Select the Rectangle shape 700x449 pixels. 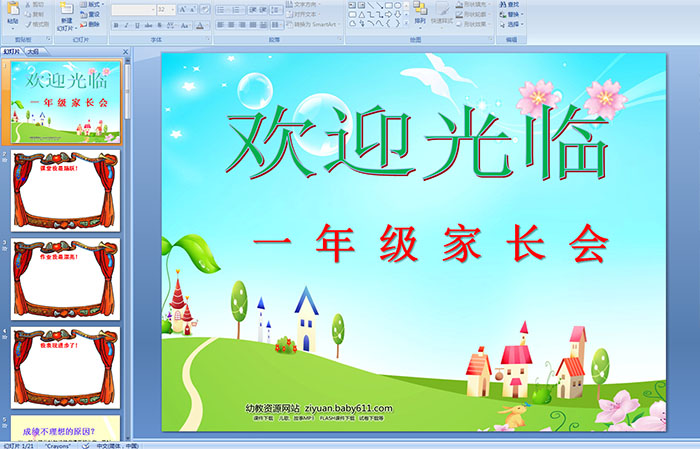coord(389,5)
